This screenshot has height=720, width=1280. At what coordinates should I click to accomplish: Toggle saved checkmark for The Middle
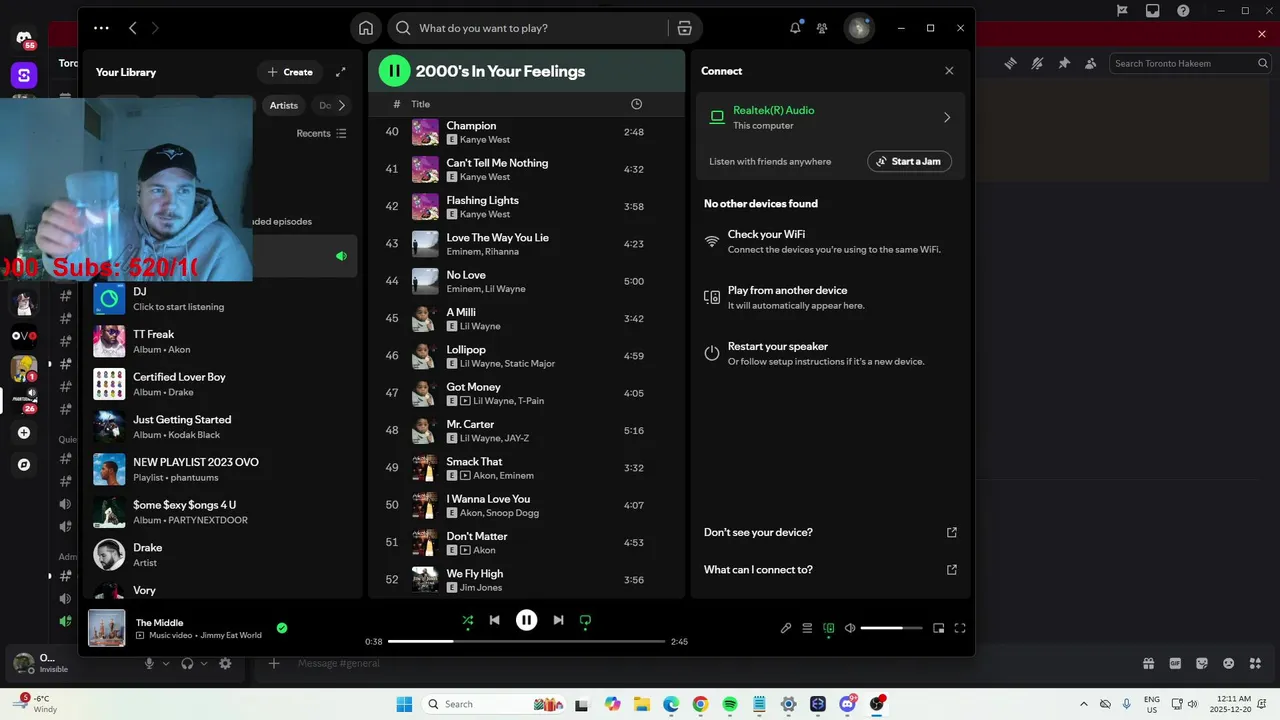(282, 628)
